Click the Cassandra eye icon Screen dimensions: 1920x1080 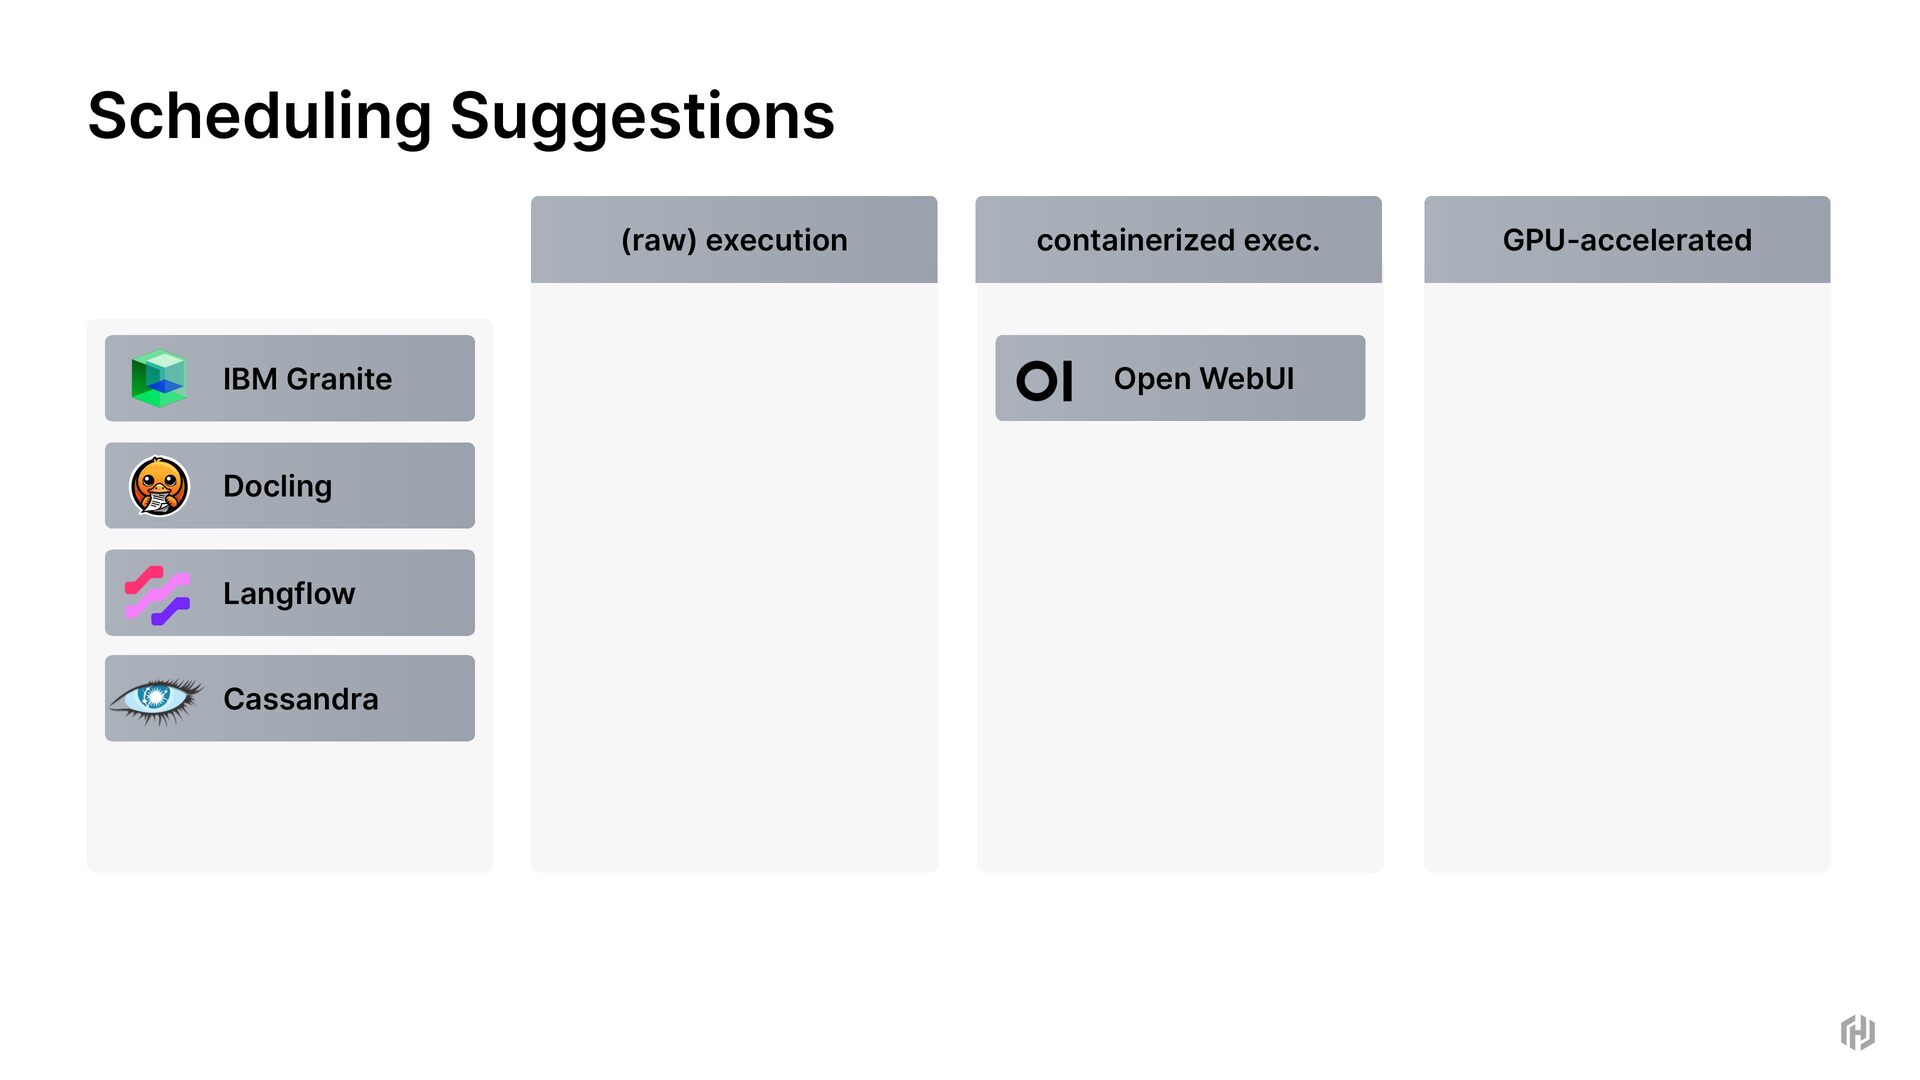click(156, 699)
